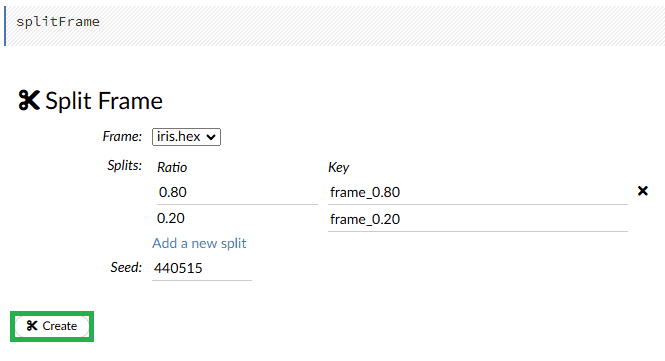The image size is (665, 361).
Task: Click the Add a new split link
Action: (199, 243)
